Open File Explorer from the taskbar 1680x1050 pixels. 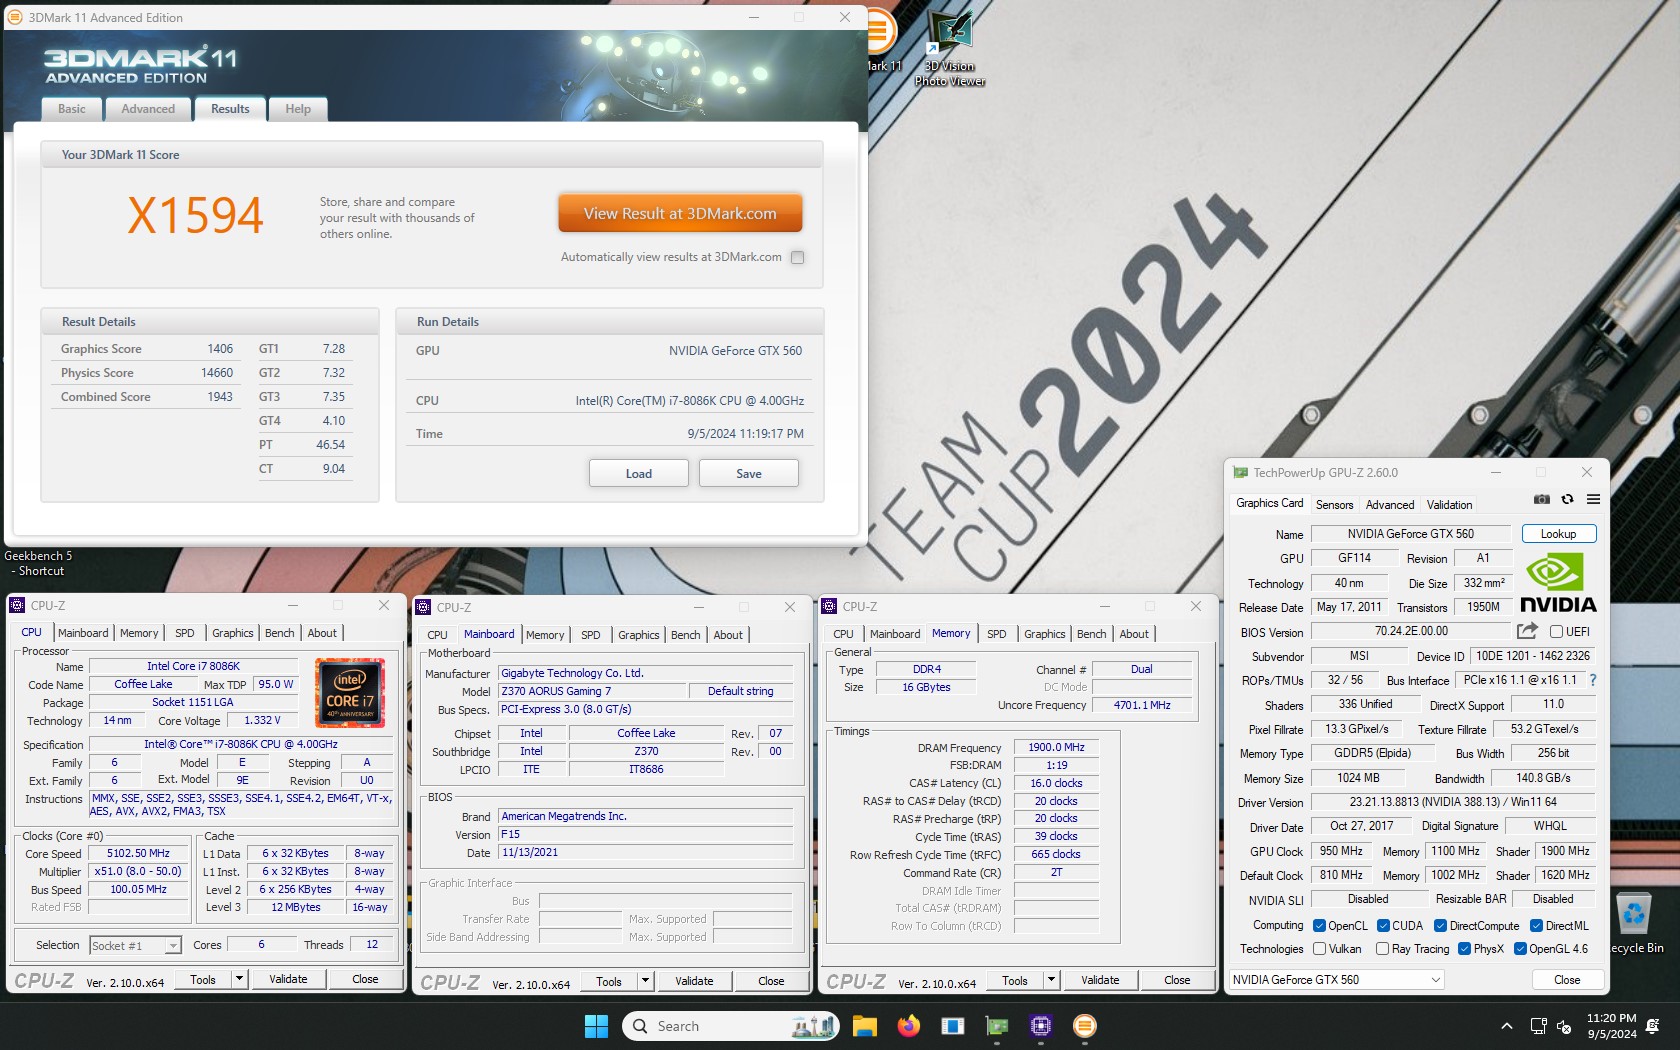pos(865,1026)
